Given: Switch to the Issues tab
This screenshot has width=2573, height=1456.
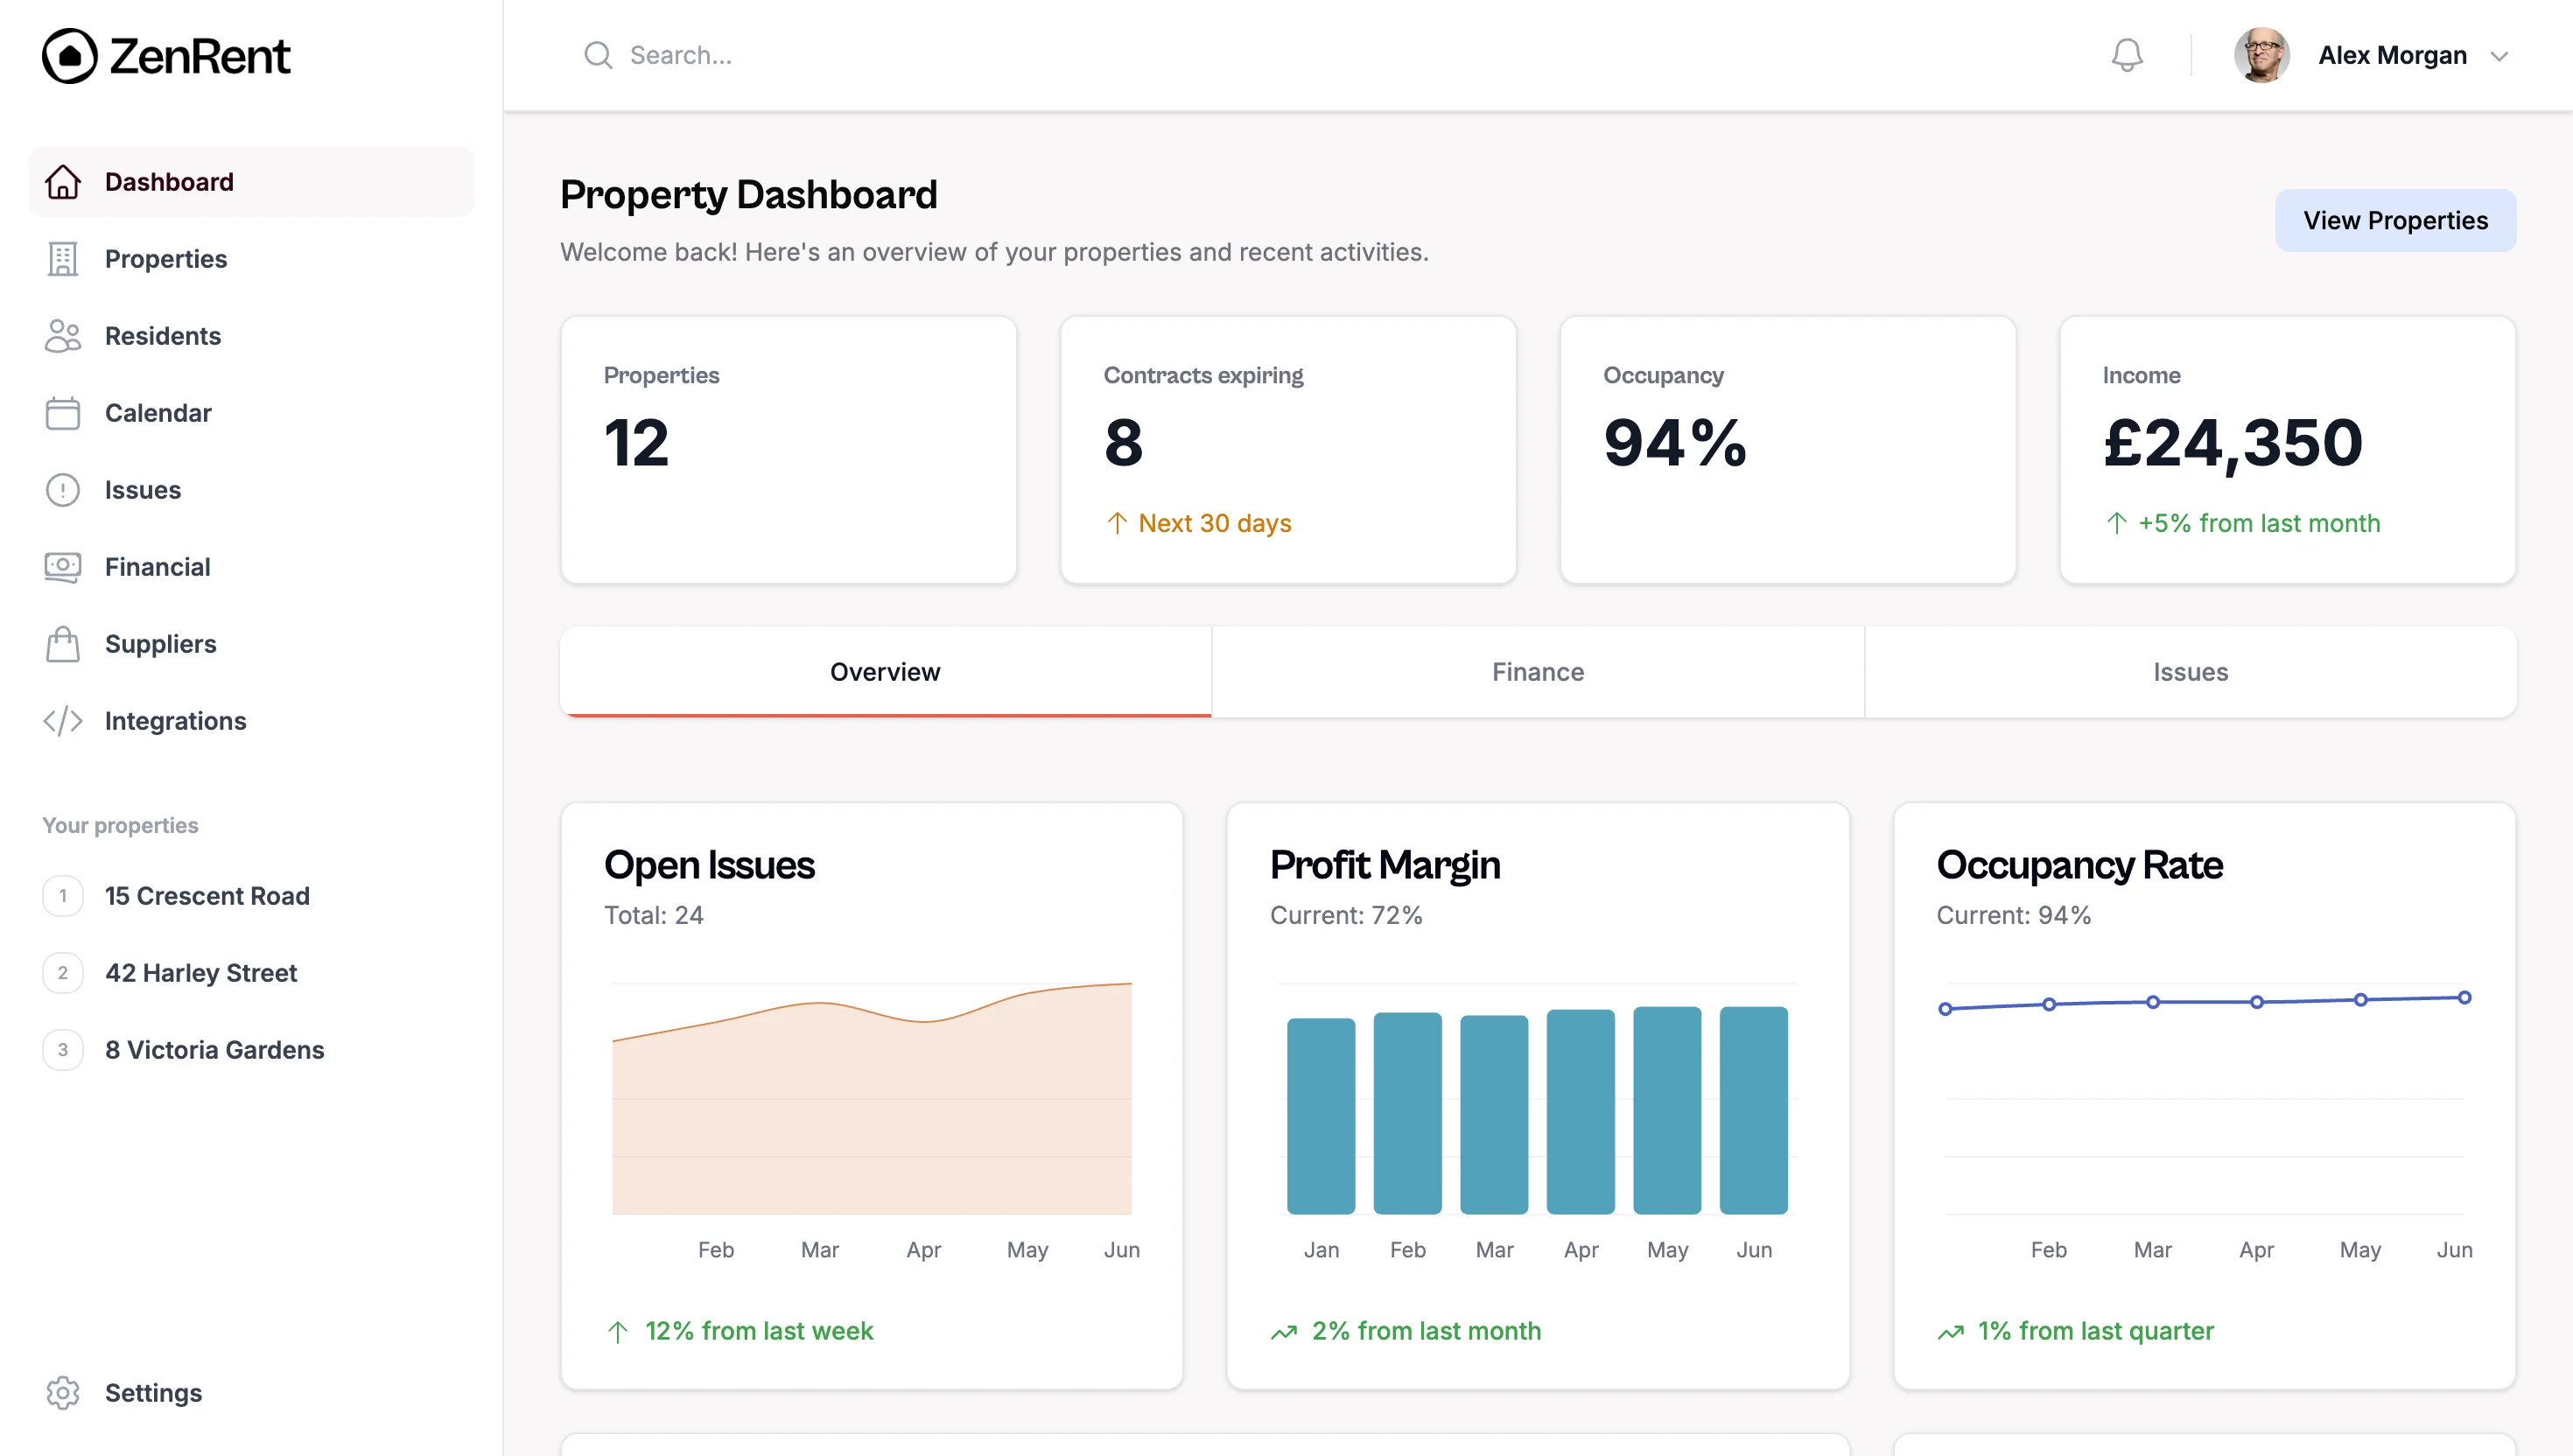Looking at the screenshot, I should (x=2190, y=672).
